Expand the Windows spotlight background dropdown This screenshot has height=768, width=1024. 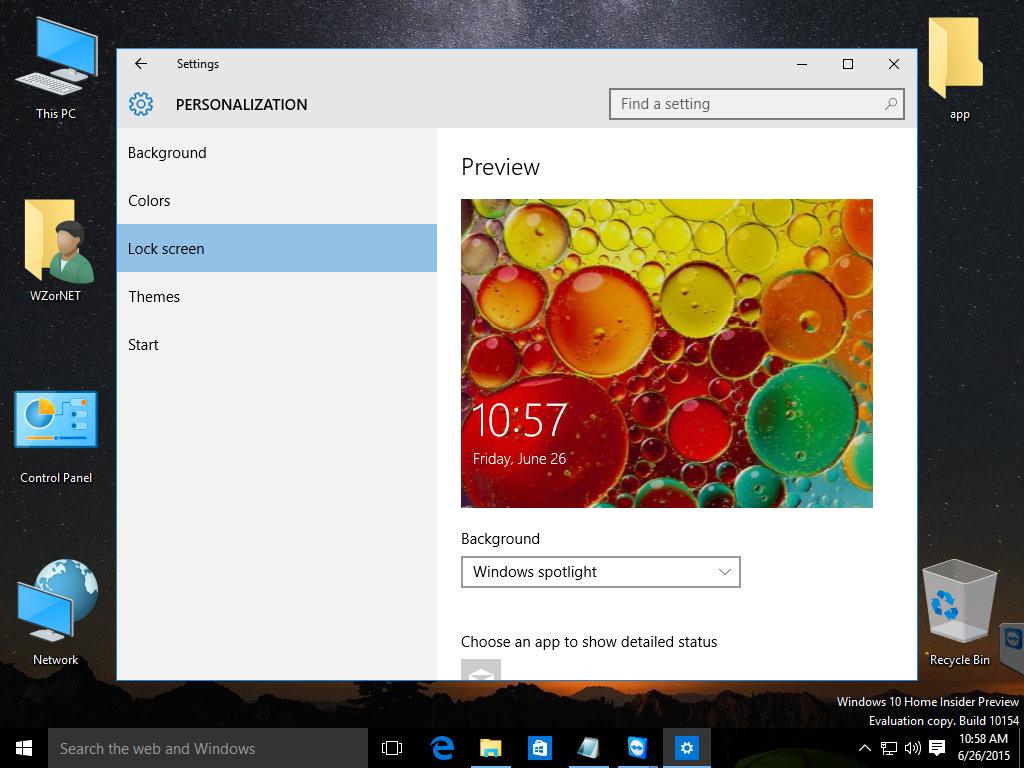600,572
